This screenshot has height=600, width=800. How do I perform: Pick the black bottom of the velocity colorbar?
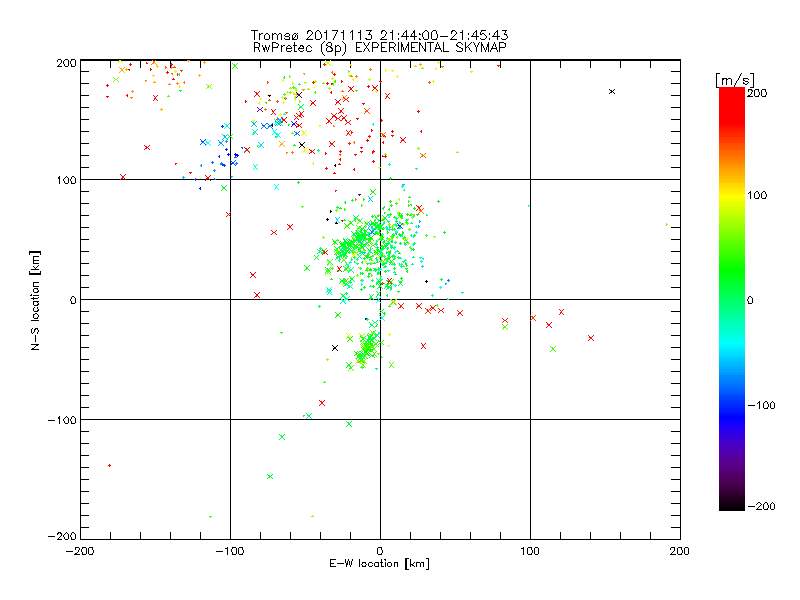pos(732,505)
